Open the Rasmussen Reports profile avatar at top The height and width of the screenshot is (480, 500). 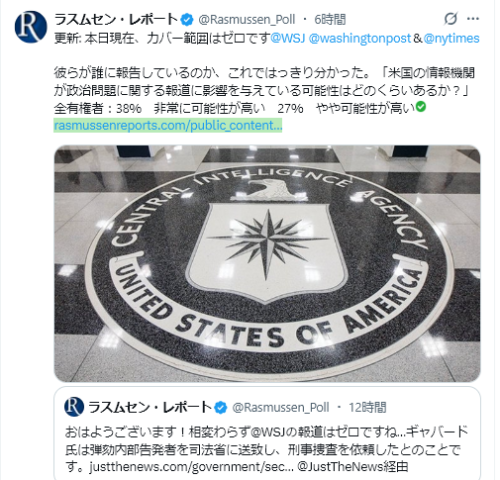[x=31, y=27]
